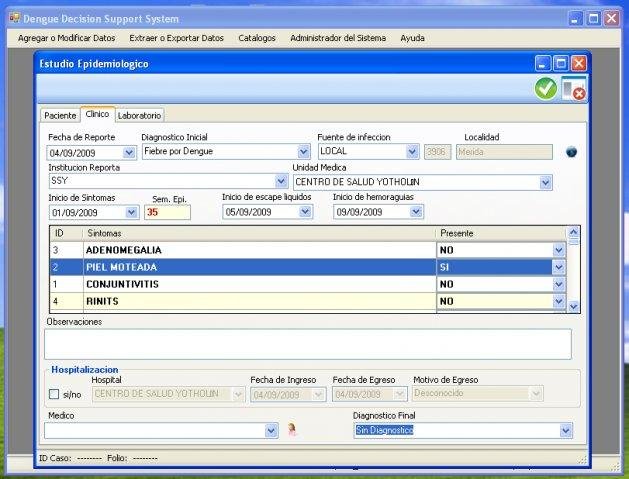
Task: Open the Administrador del Sistema menu
Action: tap(338, 38)
